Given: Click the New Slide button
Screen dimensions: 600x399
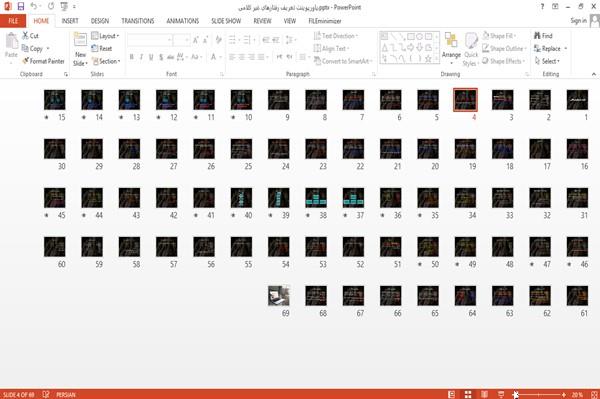Looking at the screenshot, I should pos(80,50).
